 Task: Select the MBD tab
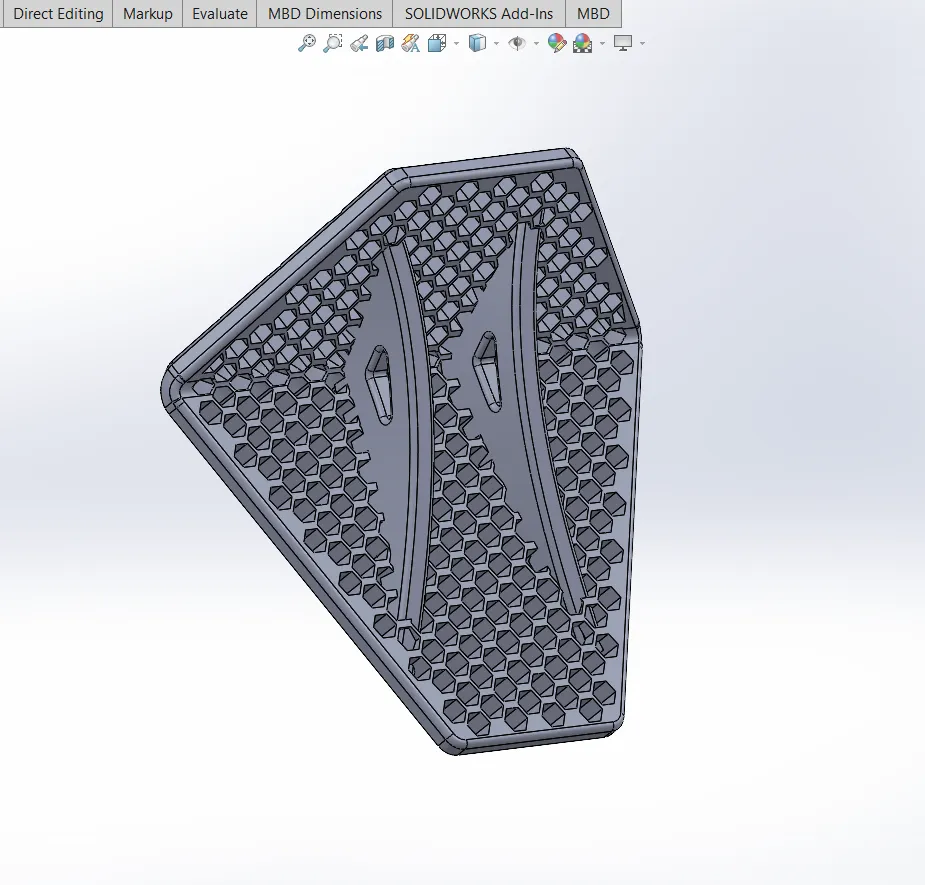click(x=593, y=14)
